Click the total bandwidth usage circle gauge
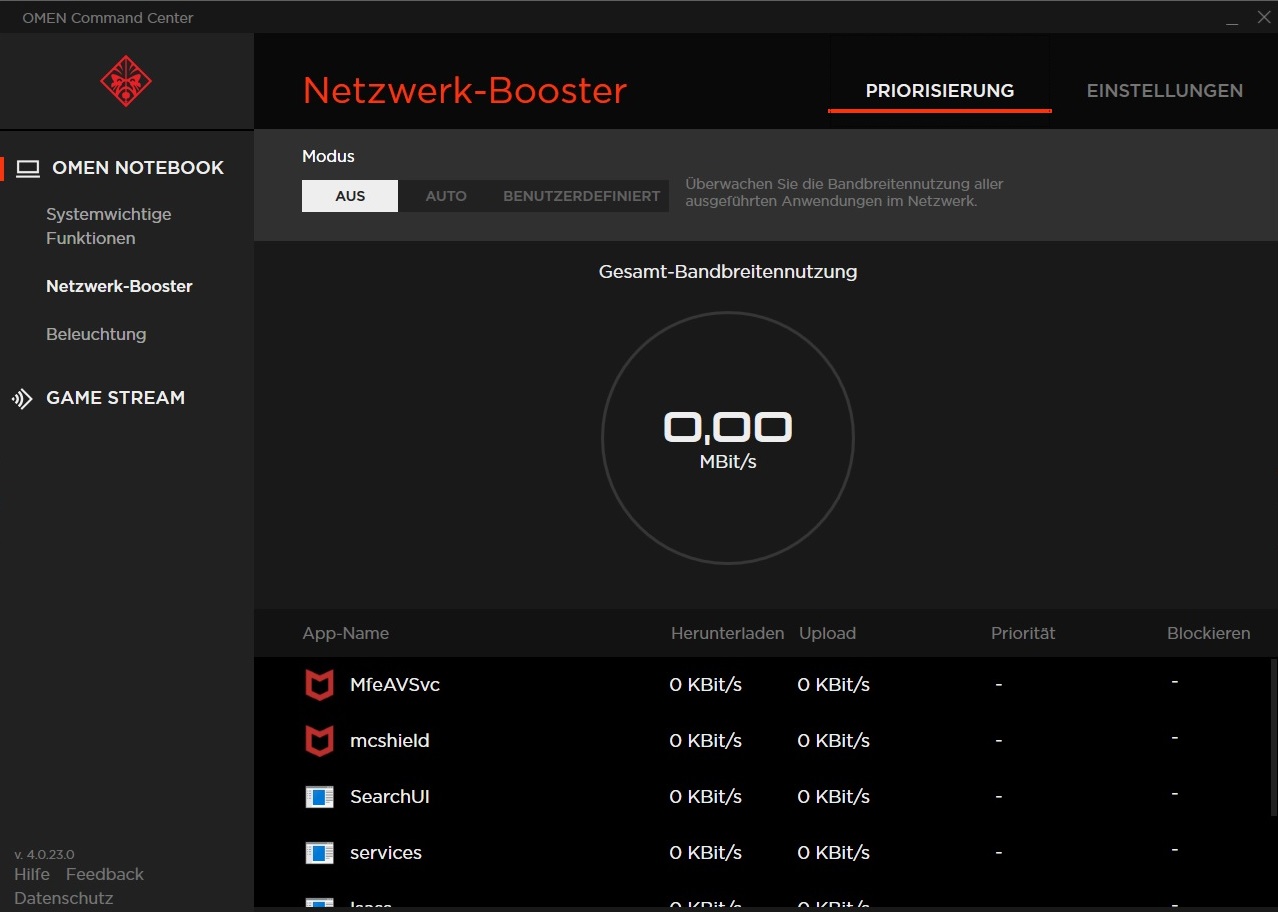This screenshot has height=912, width=1278. point(728,438)
